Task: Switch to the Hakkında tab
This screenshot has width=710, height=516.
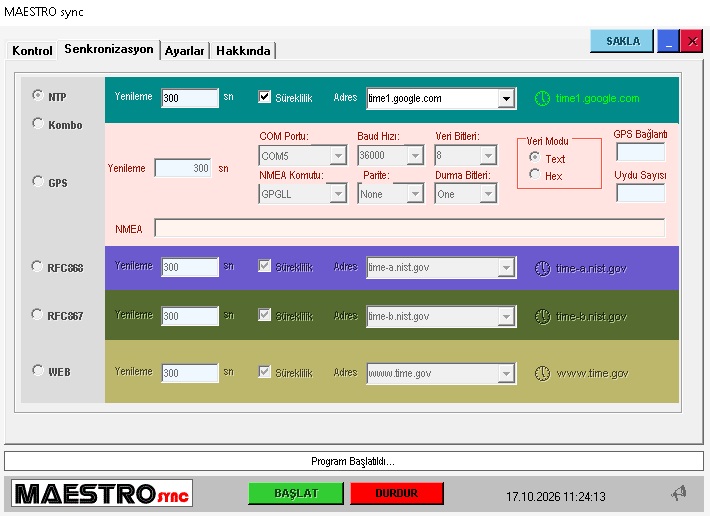Action: tap(243, 51)
